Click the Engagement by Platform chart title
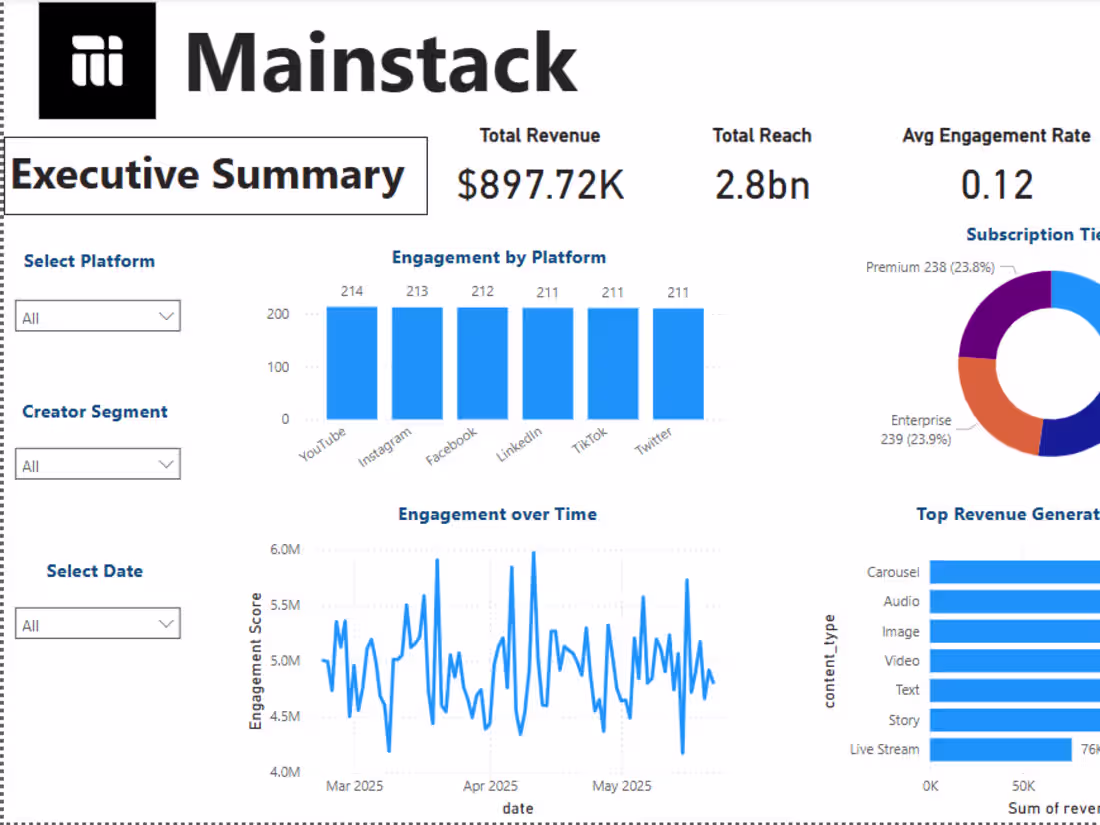This screenshot has height=825, width=1100. (499, 257)
